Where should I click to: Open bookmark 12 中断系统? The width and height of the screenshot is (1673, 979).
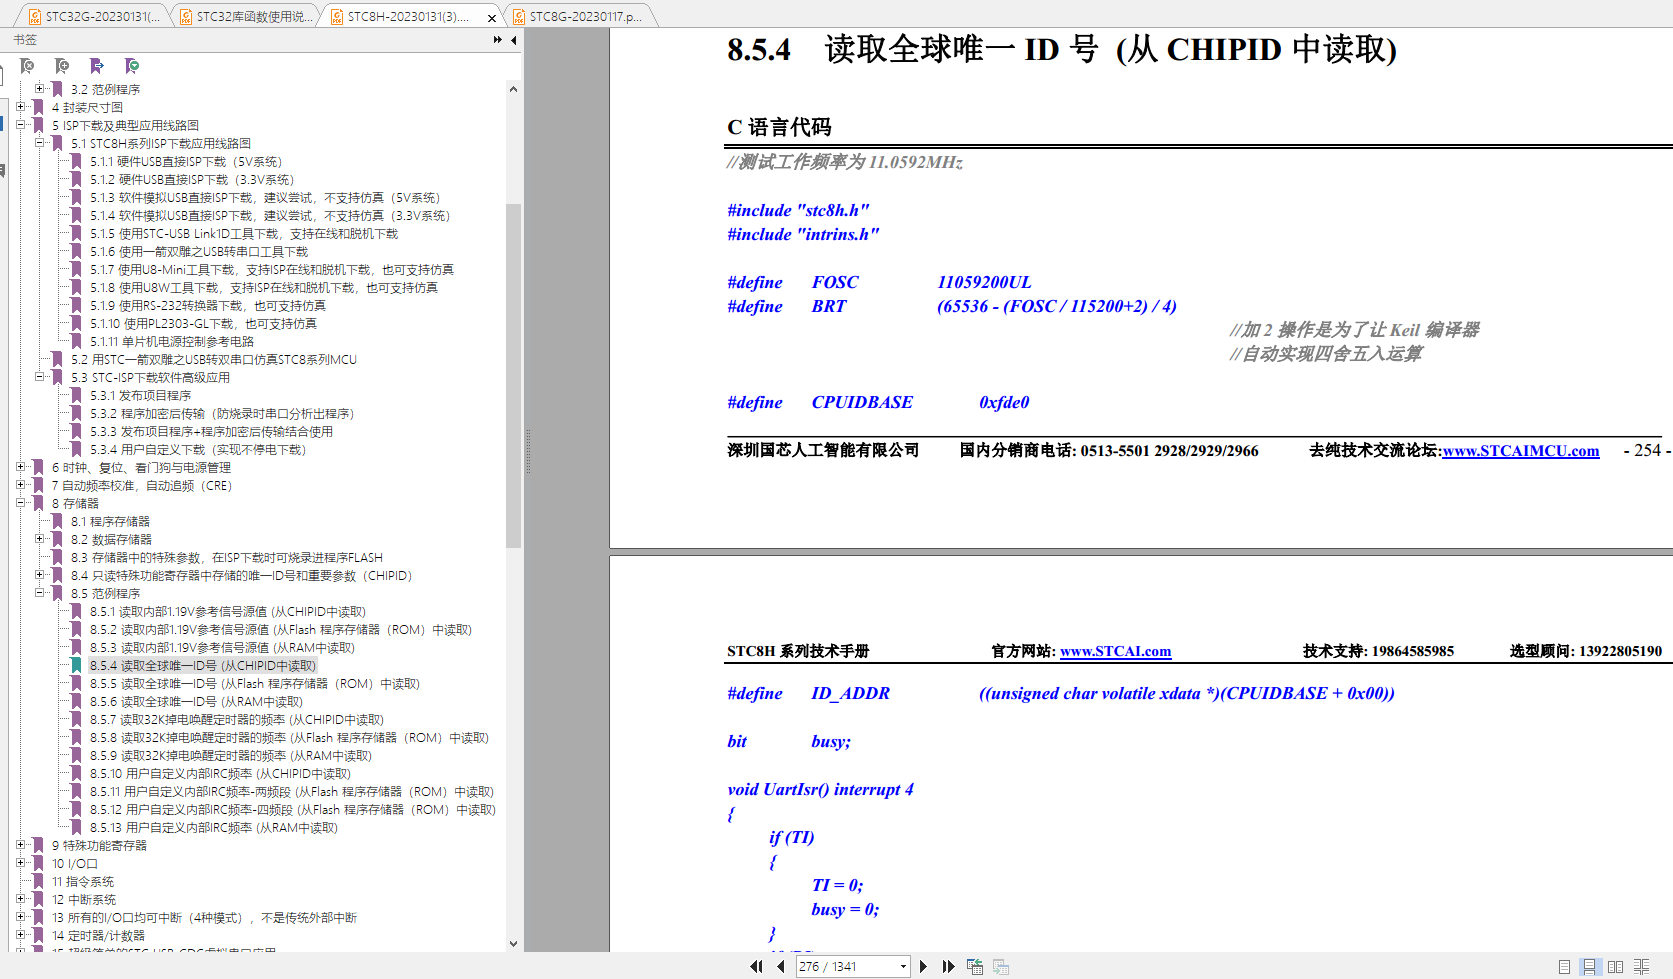click(83, 900)
